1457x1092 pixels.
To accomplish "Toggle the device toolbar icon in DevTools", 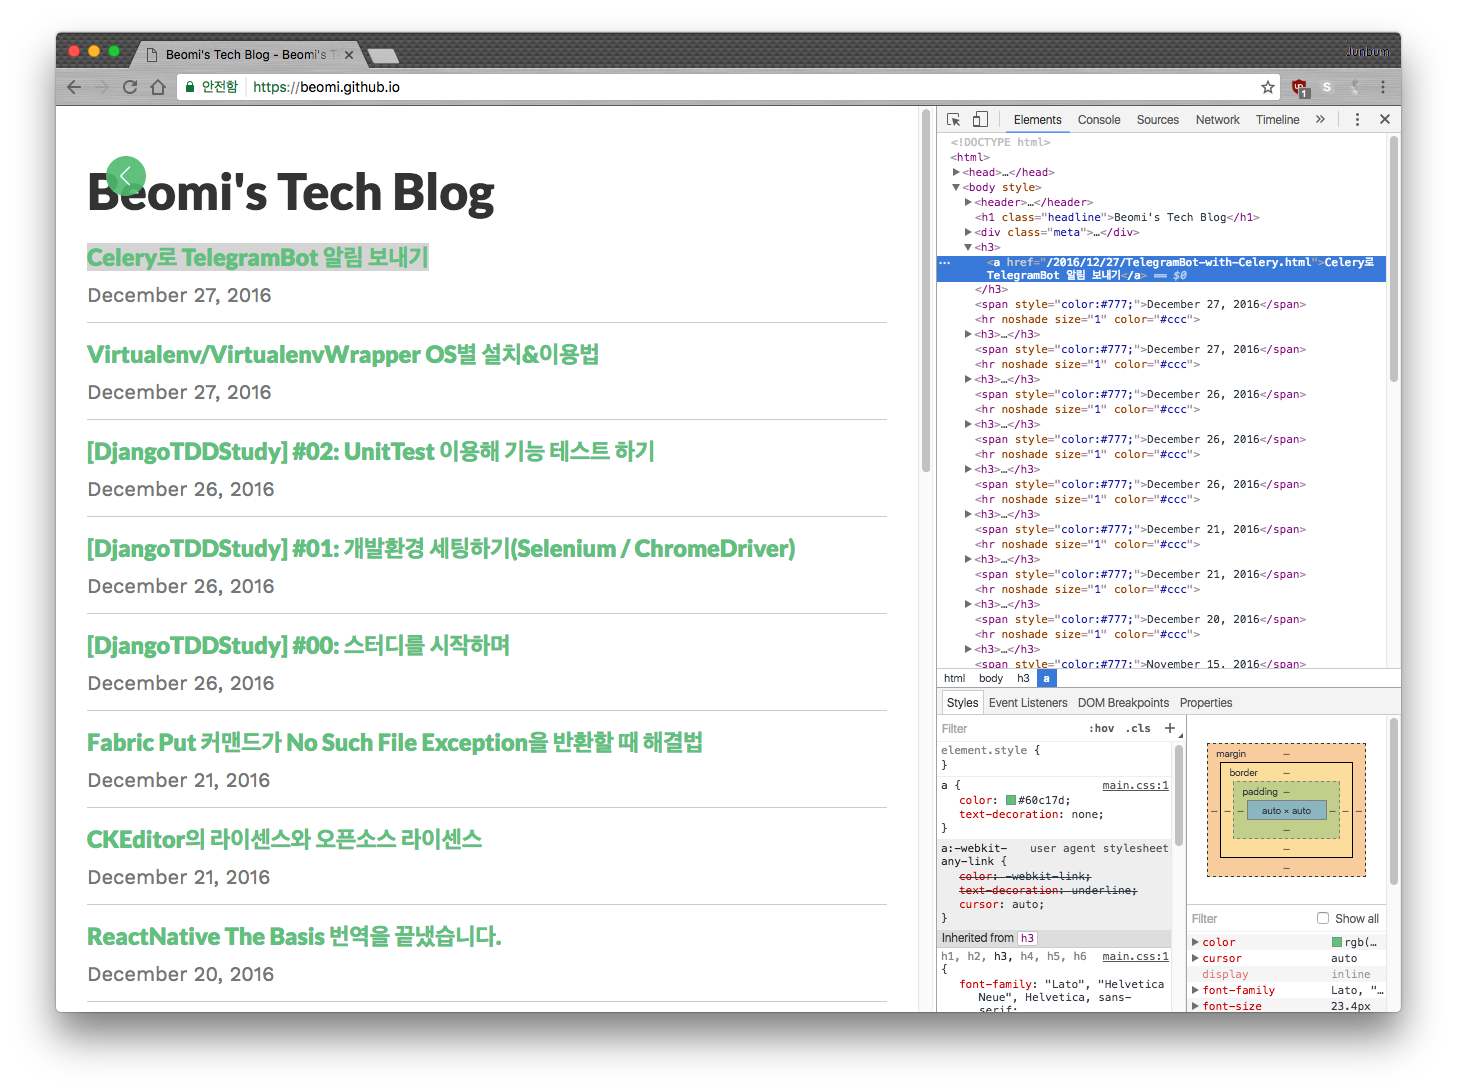I will [980, 119].
